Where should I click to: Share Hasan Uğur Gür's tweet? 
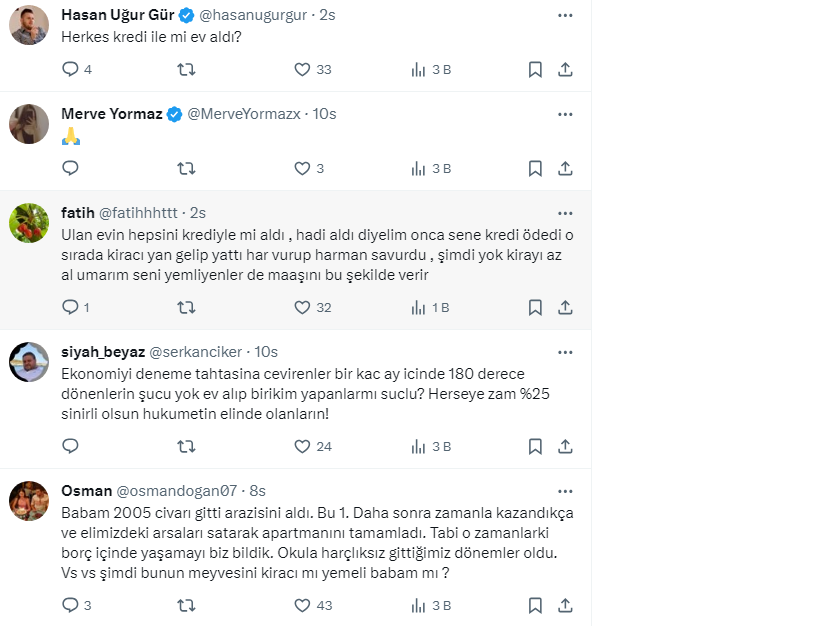pos(565,70)
